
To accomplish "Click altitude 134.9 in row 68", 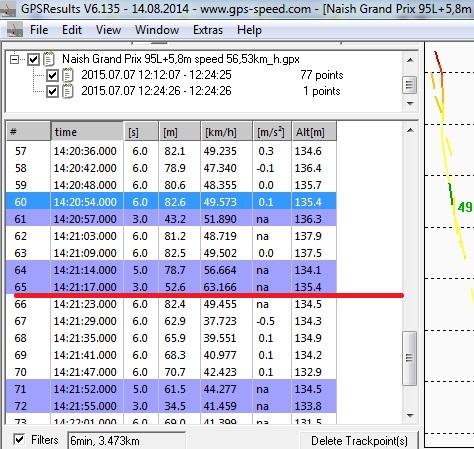I will (308, 338).
